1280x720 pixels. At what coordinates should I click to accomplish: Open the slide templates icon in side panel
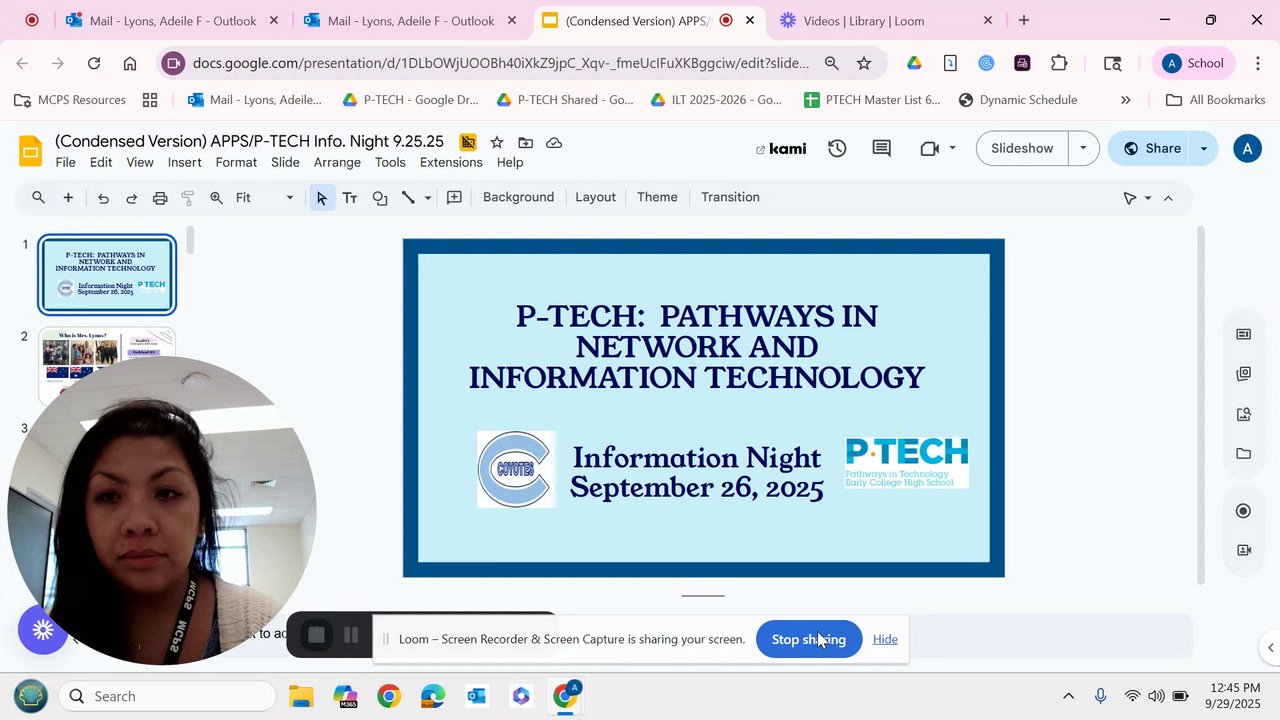[x=1243, y=334]
